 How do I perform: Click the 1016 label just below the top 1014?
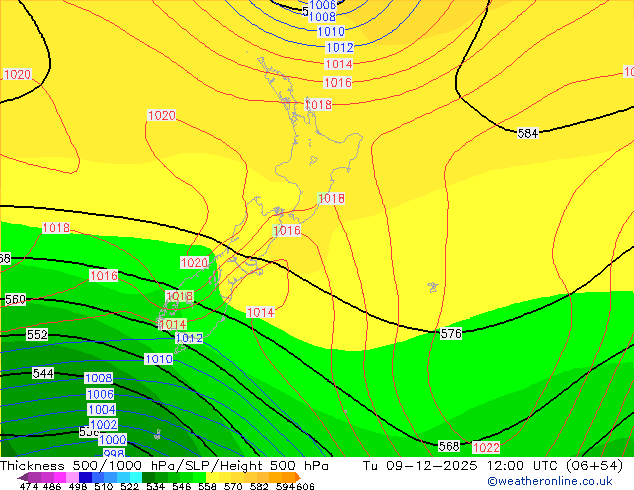pyautogui.click(x=338, y=82)
